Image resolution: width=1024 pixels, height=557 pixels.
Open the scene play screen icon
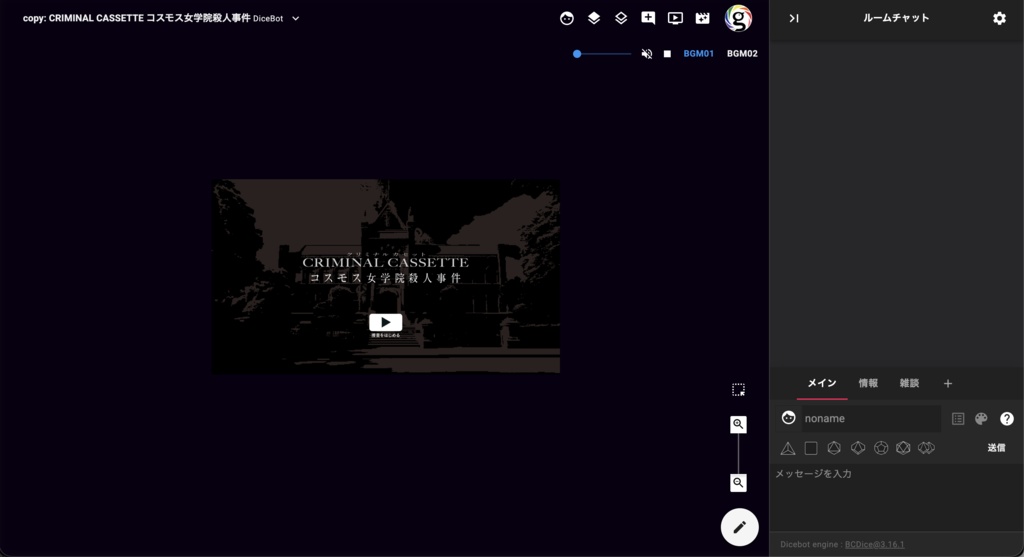(675, 18)
